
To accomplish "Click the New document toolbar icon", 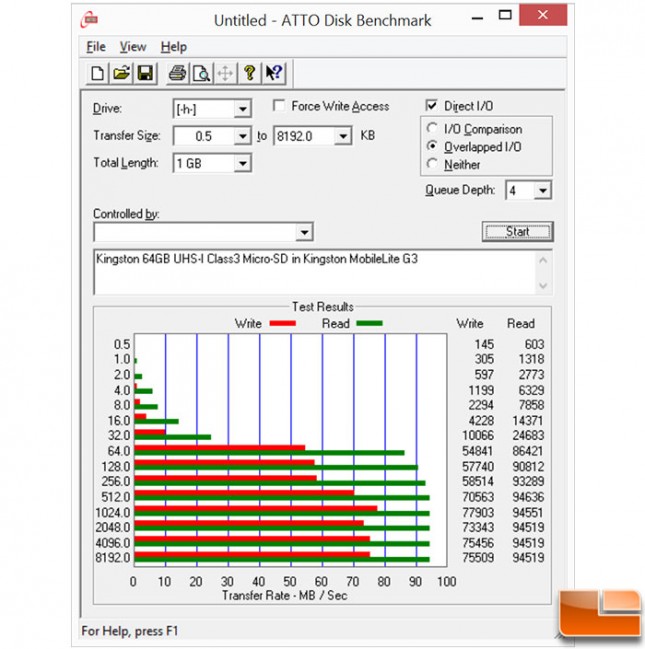I will coord(98,73).
